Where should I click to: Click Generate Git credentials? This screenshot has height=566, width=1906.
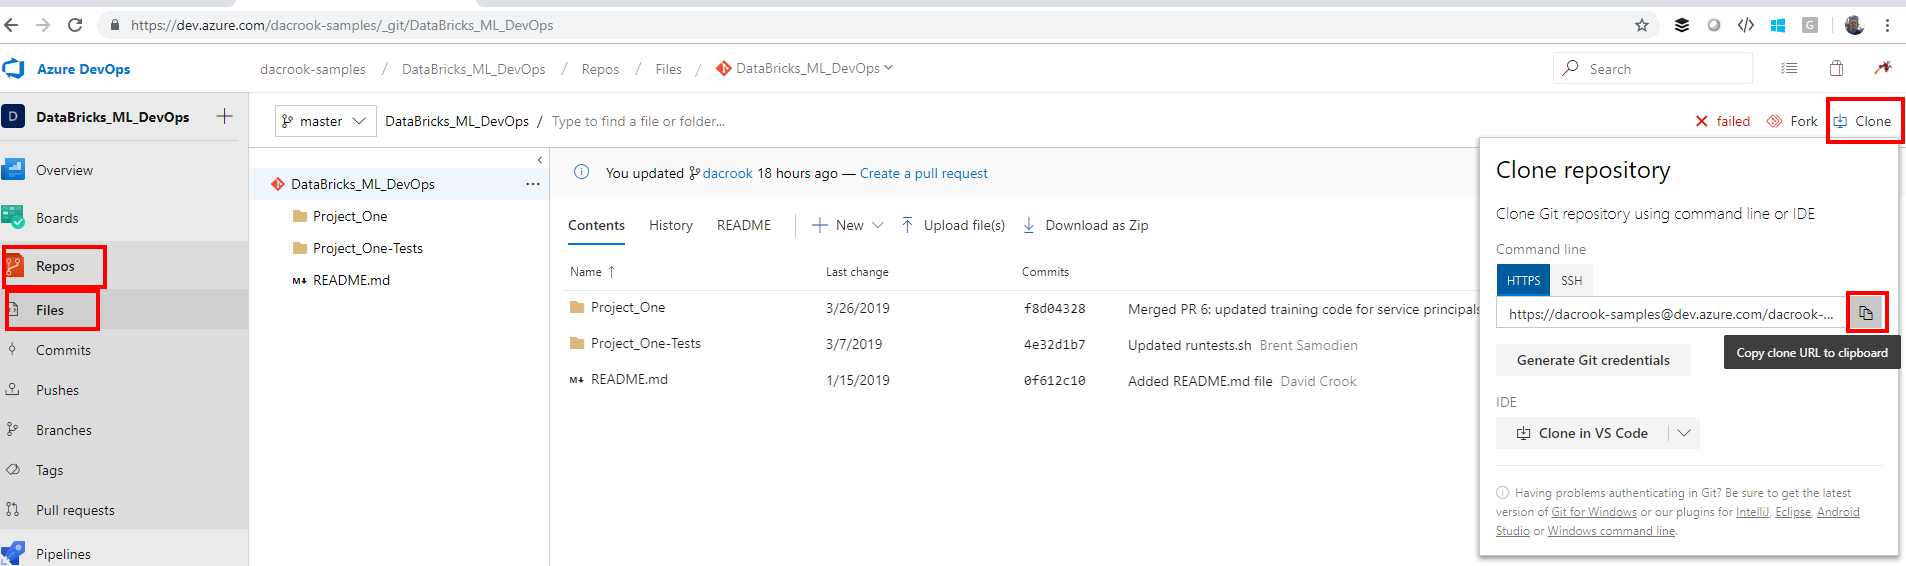[x=1593, y=360]
